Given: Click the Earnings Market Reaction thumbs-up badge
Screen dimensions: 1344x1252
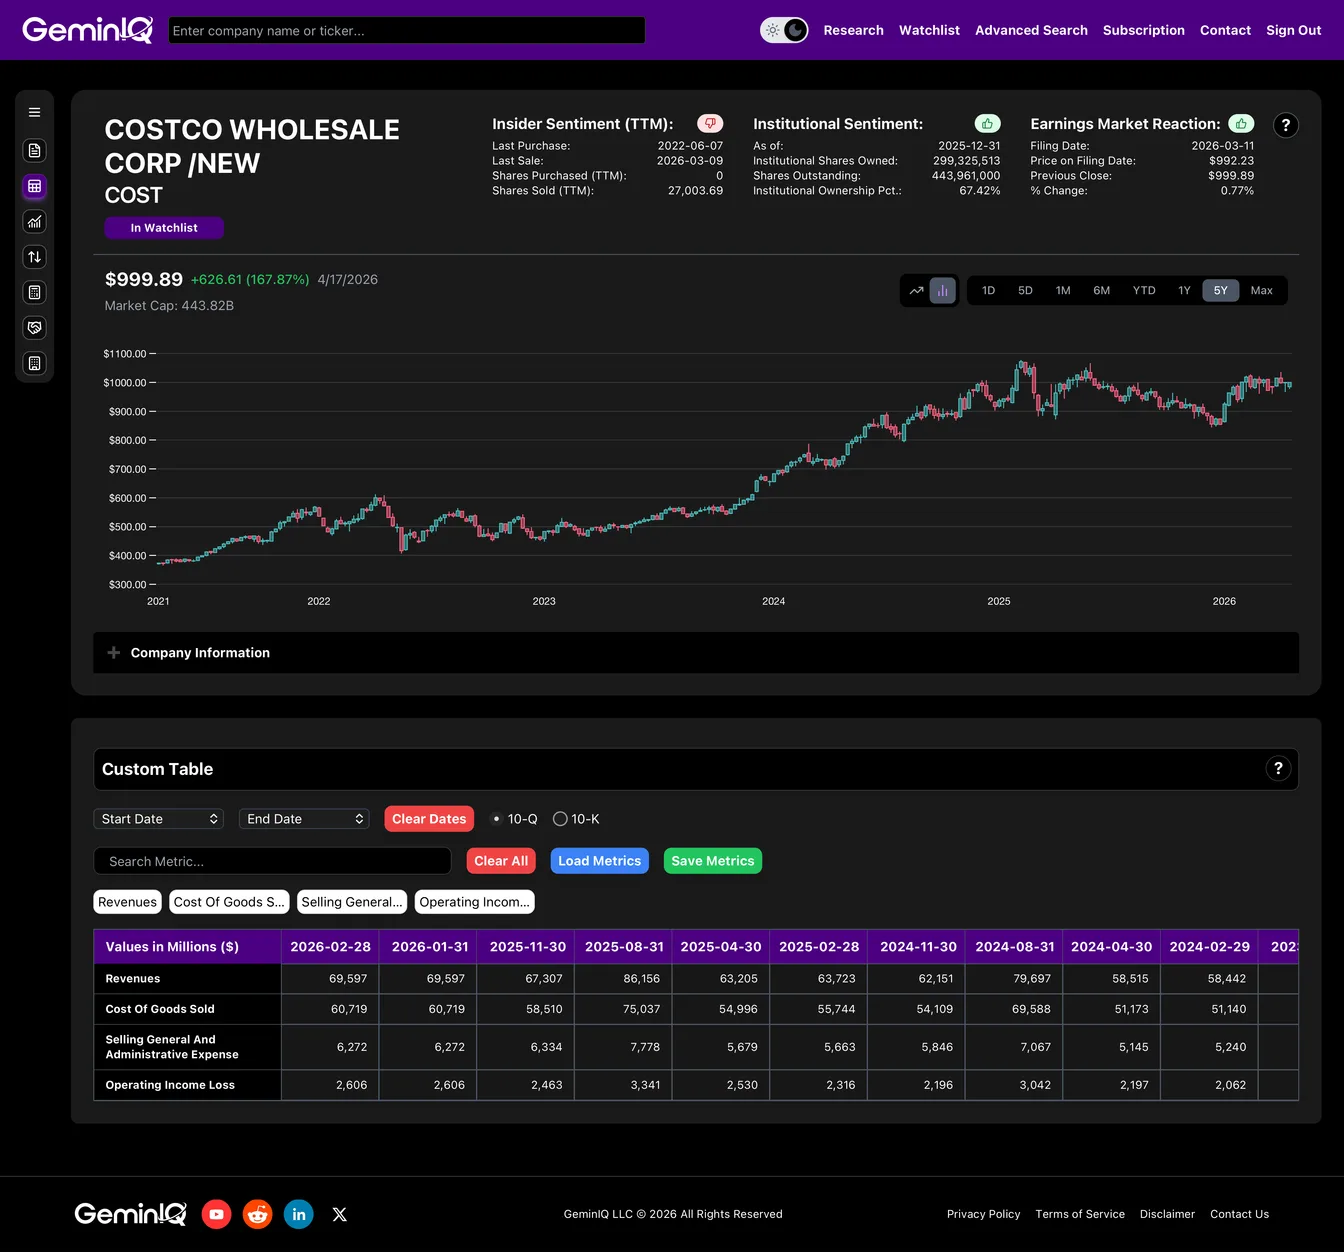Looking at the screenshot, I should click(1241, 124).
